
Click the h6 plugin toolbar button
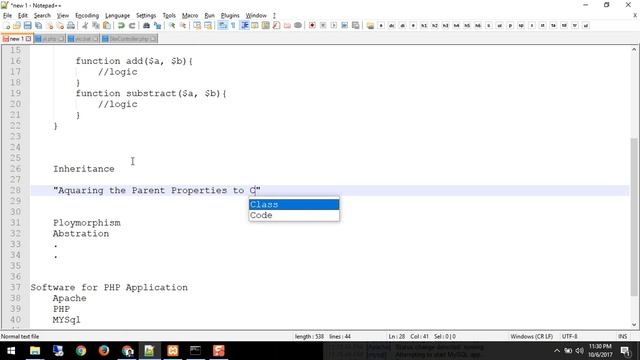478,26
